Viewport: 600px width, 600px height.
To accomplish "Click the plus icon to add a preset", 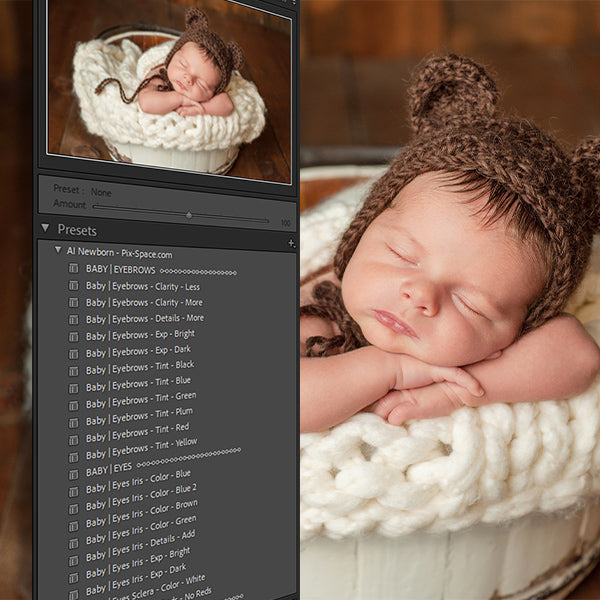I will click(291, 243).
